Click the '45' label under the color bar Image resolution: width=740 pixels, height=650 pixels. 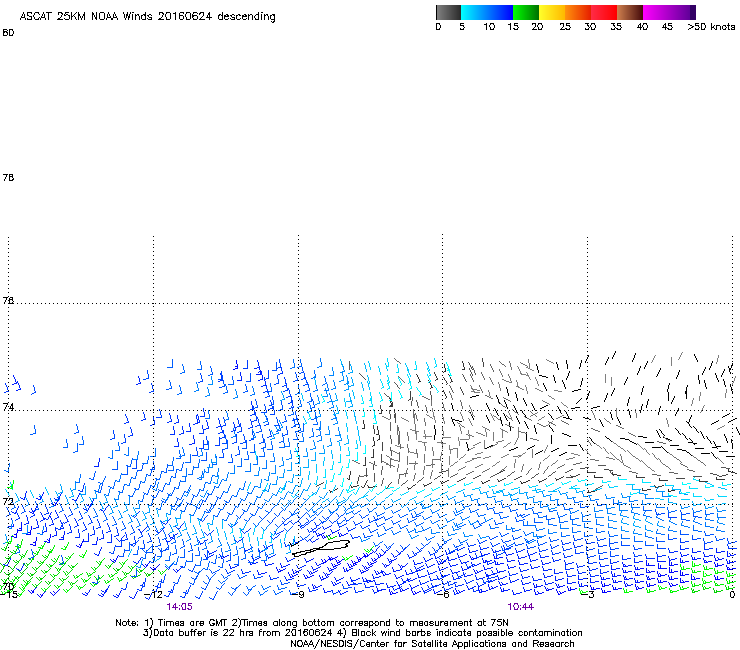click(x=667, y=27)
